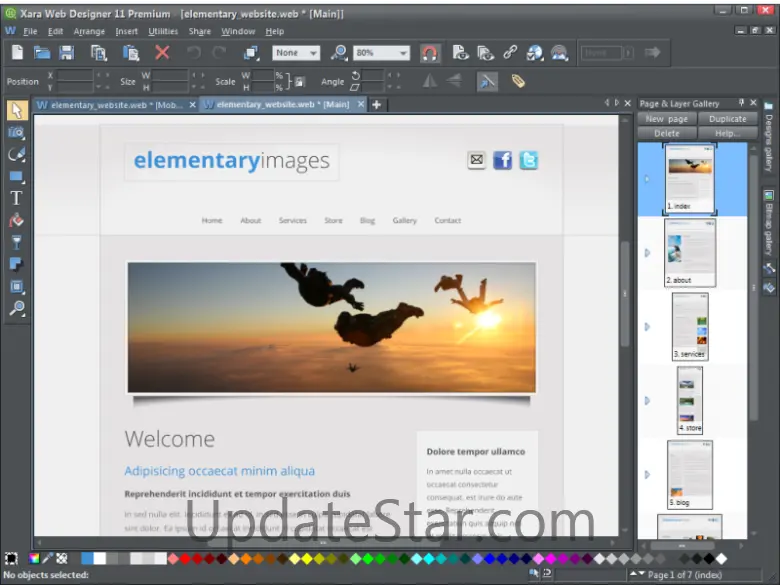Open the Insert menu
The width and height of the screenshot is (780, 585).
click(126, 31)
